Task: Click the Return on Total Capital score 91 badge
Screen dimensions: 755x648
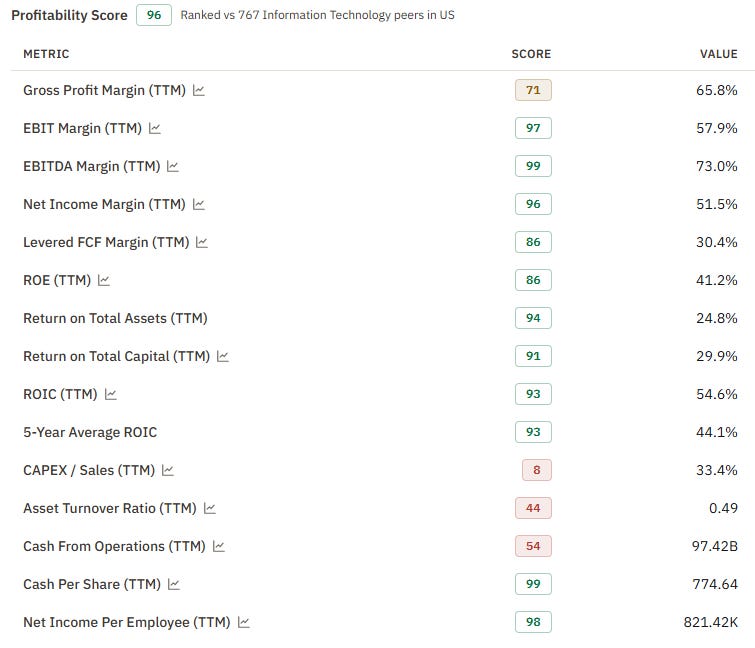Action: pyautogui.click(x=533, y=356)
